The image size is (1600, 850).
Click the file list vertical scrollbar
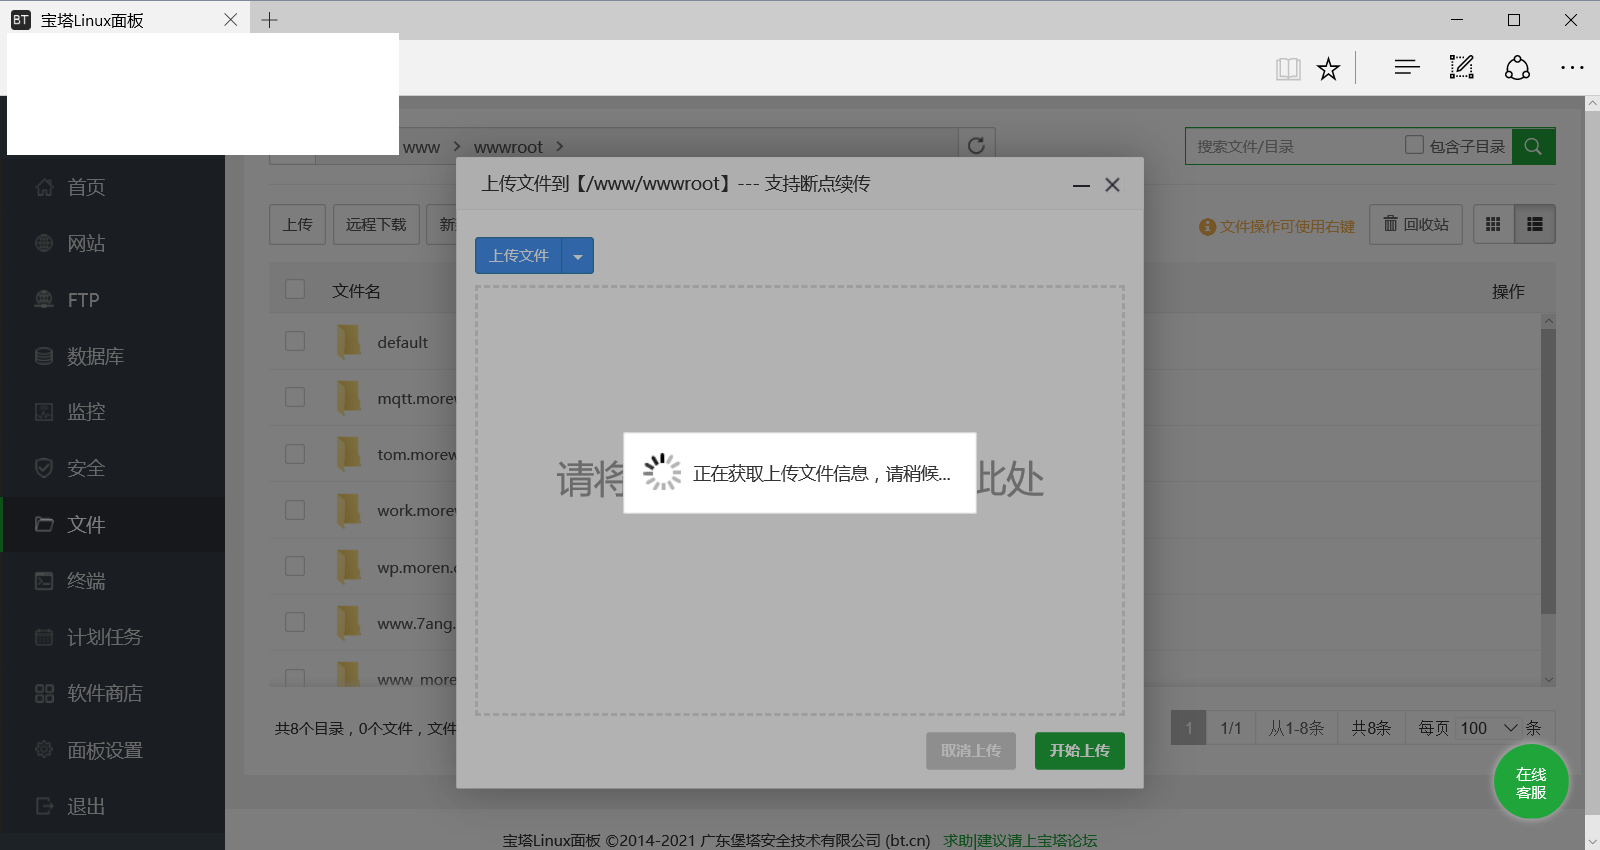pos(1548,470)
